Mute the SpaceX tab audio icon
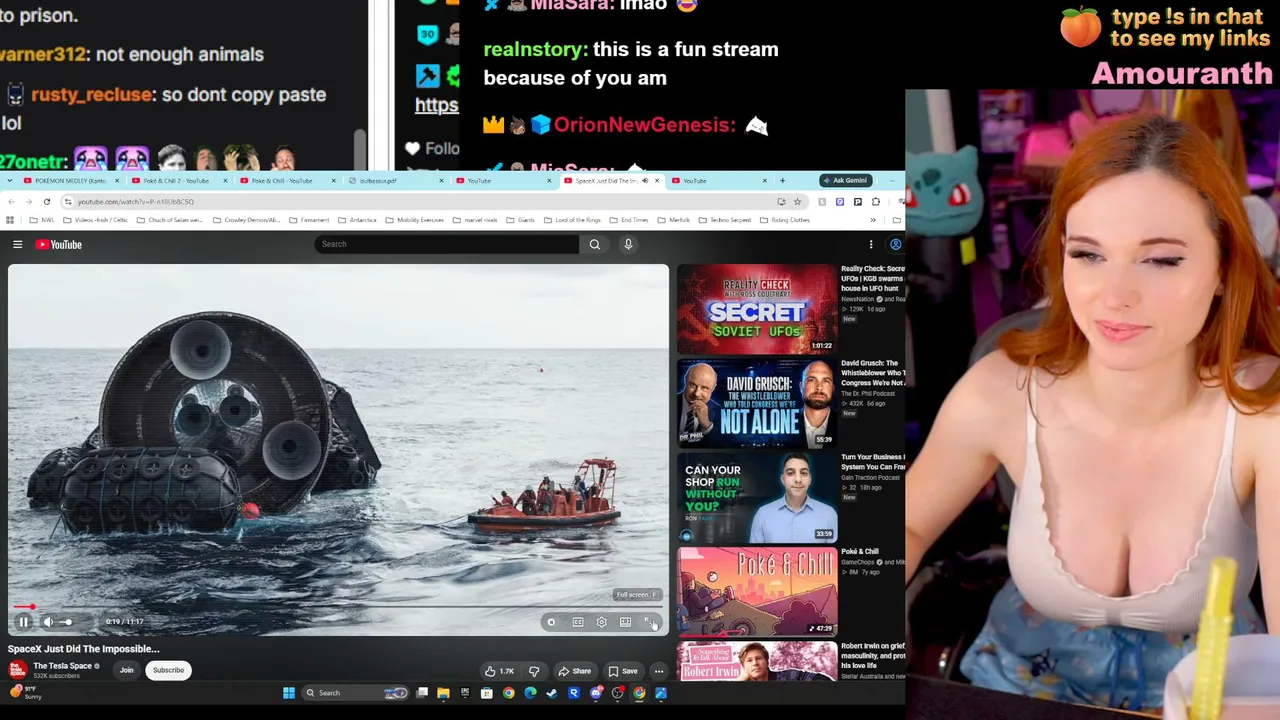 tap(644, 181)
